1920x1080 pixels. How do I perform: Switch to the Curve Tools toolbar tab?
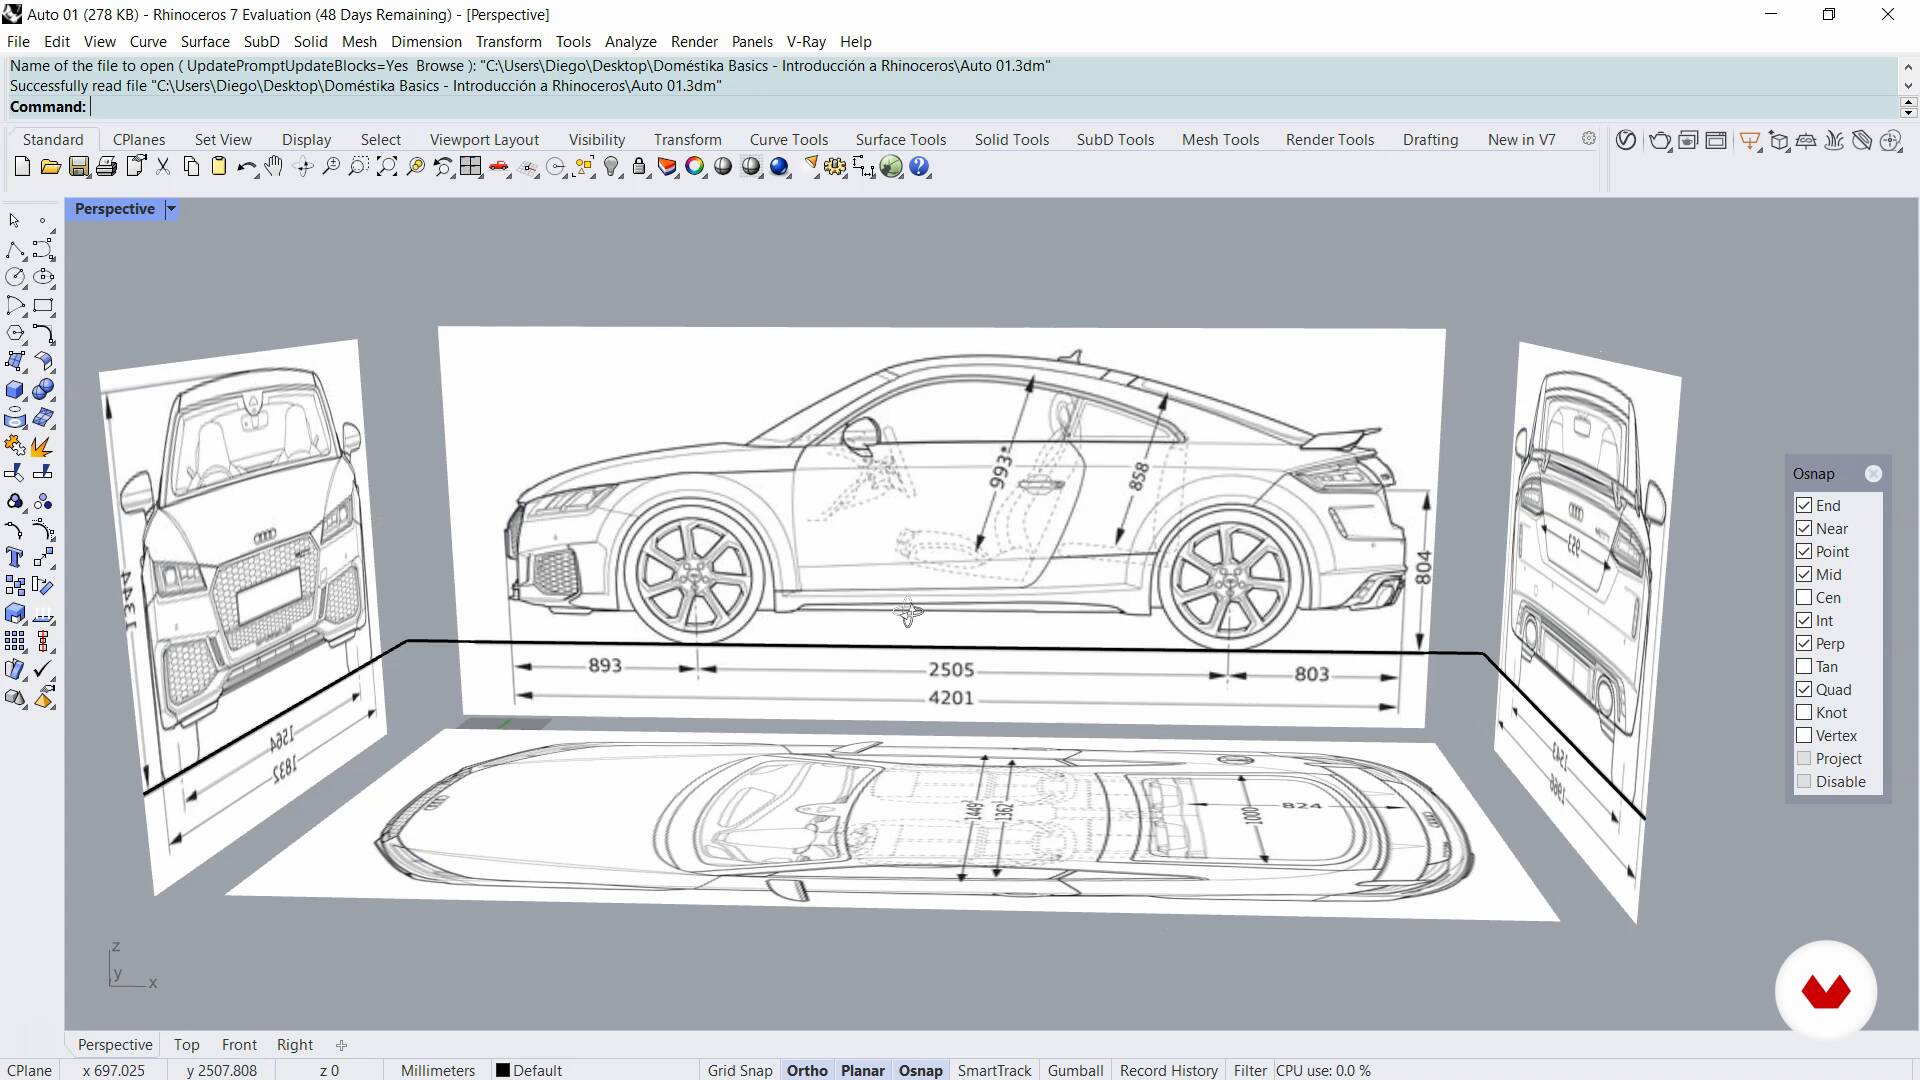[789, 140]
